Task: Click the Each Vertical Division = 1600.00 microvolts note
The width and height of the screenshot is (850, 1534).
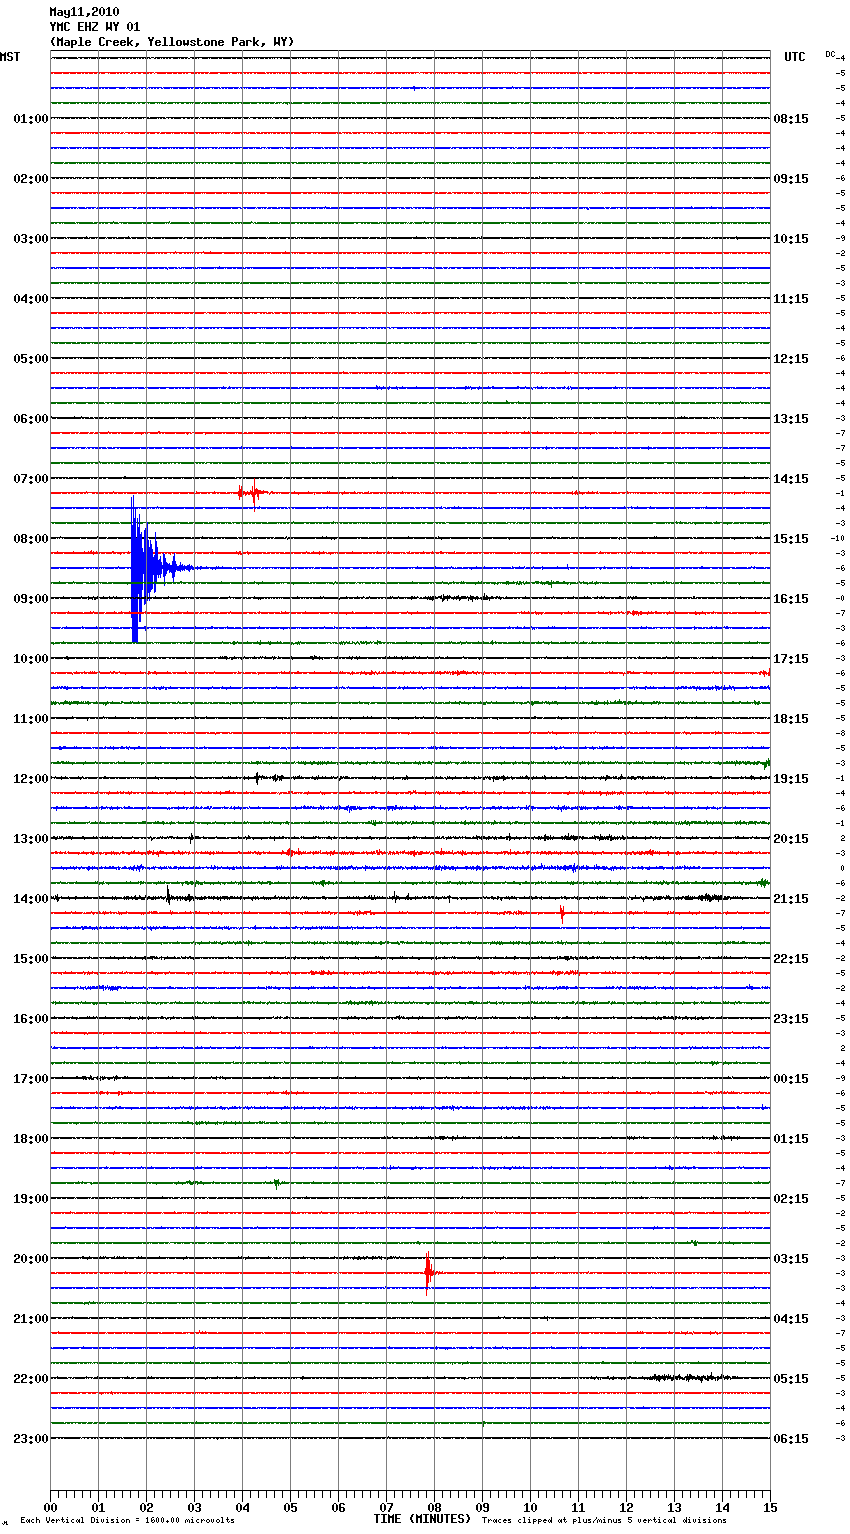Action: (127, 1521)
